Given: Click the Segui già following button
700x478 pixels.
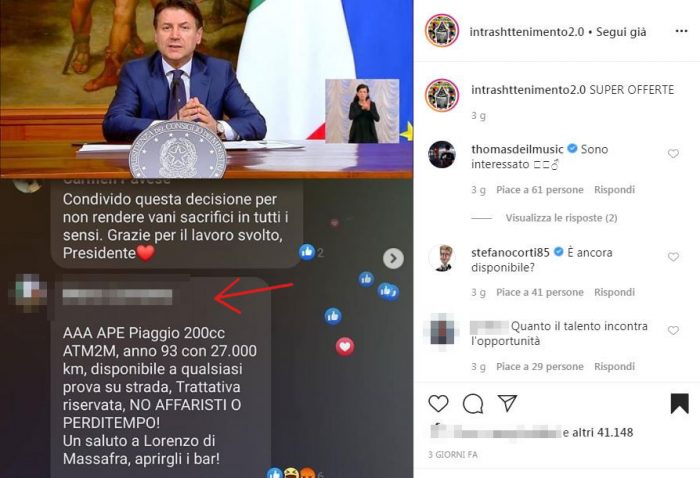Looking at the screenshot, I should 621,32.
